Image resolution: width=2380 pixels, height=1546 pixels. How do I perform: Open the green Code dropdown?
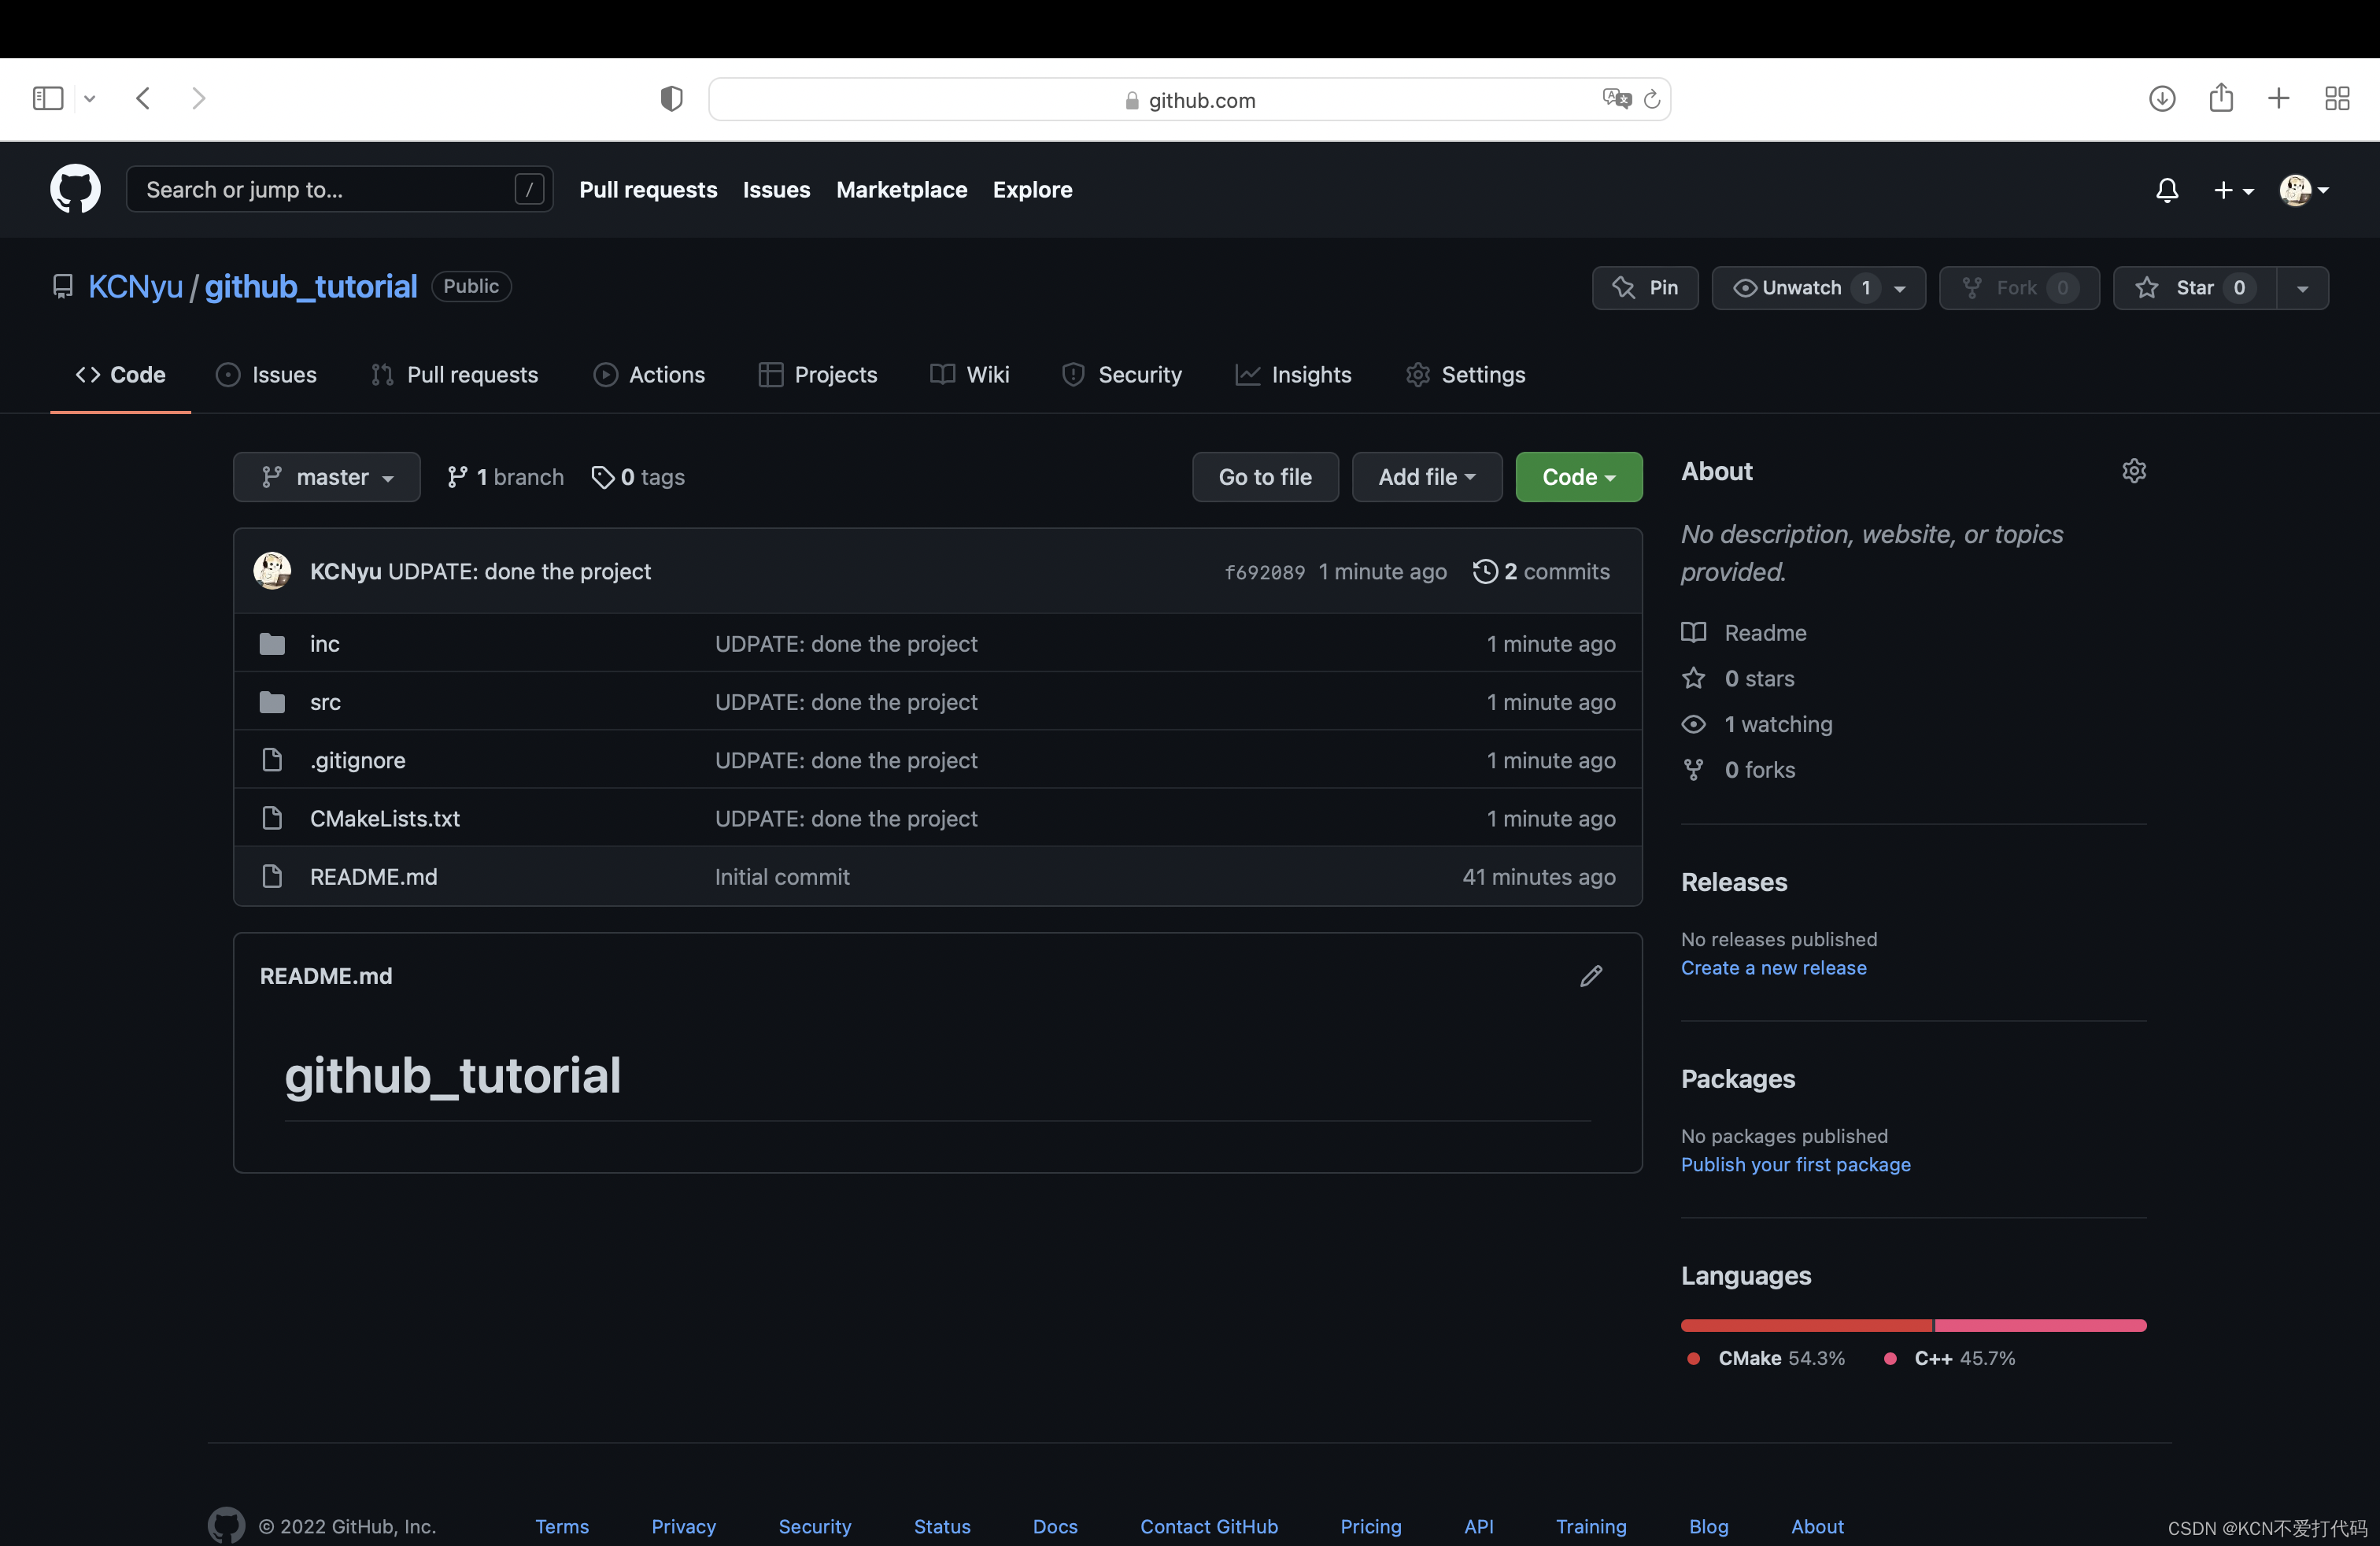(1579, 477)
